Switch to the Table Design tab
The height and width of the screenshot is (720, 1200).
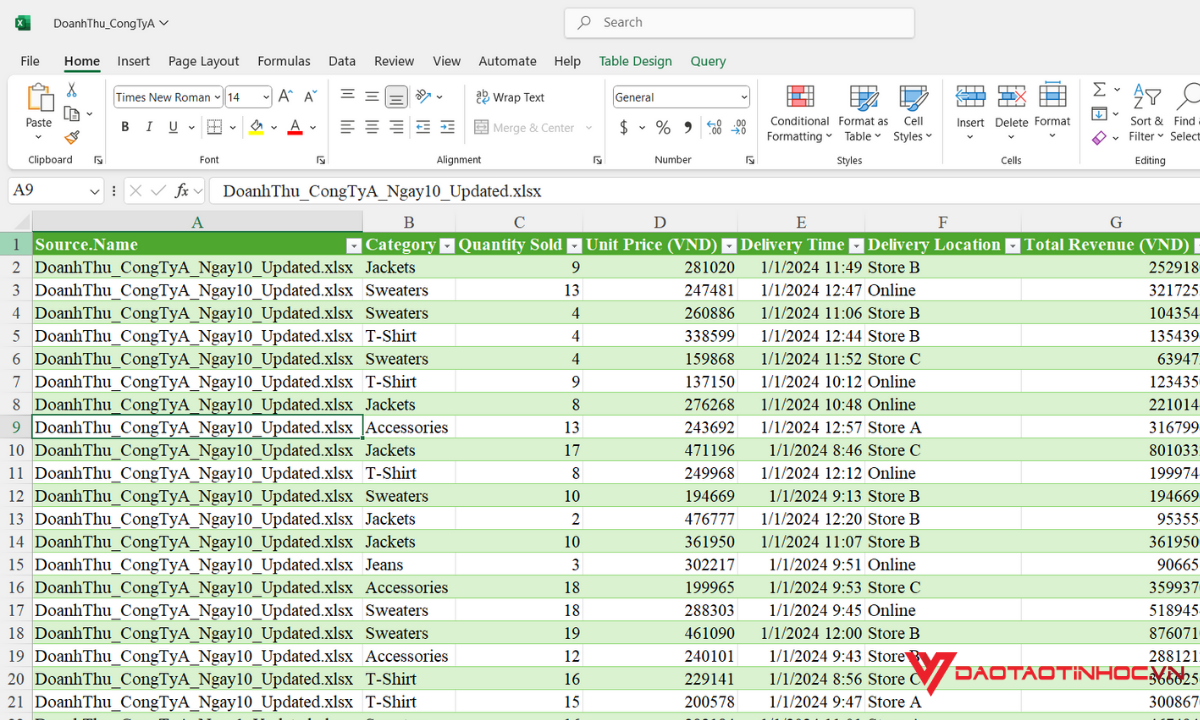click(x=636, y=61)
